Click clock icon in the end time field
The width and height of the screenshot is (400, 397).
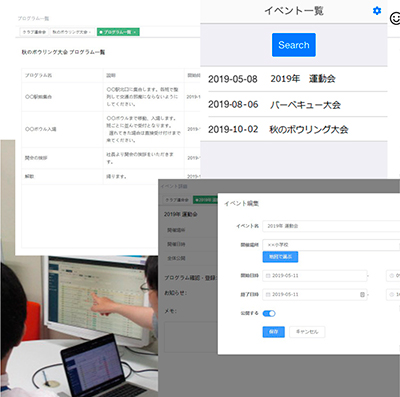pyautogui.click(x=391, y=295)
